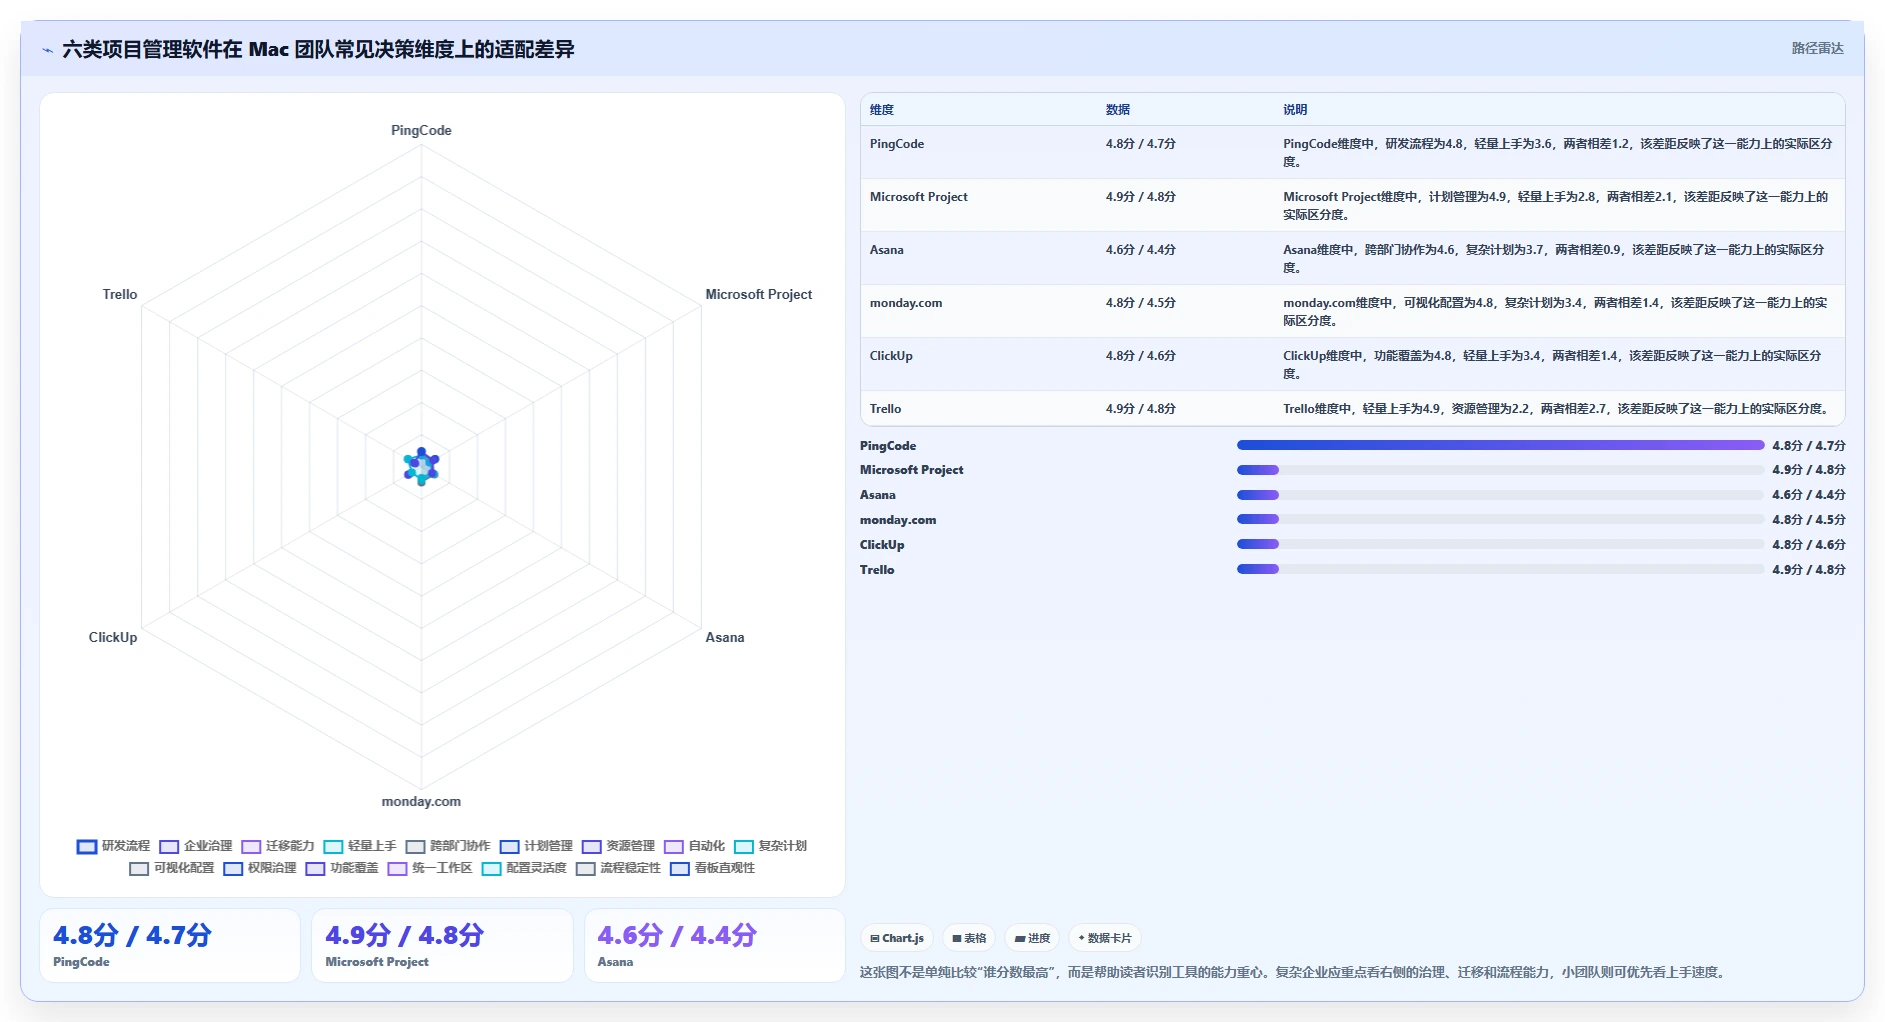Screen dimensions: 1885x1022
Task: Click the 进度 chip
Action: click(x=1032, y=938)
